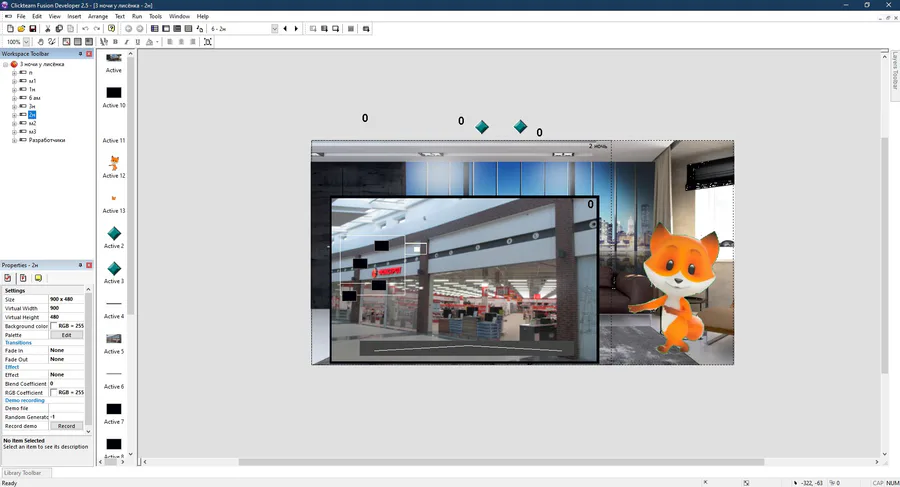Go to next frame arrow
The image size is (900, 487).
[x=296, y=29]
